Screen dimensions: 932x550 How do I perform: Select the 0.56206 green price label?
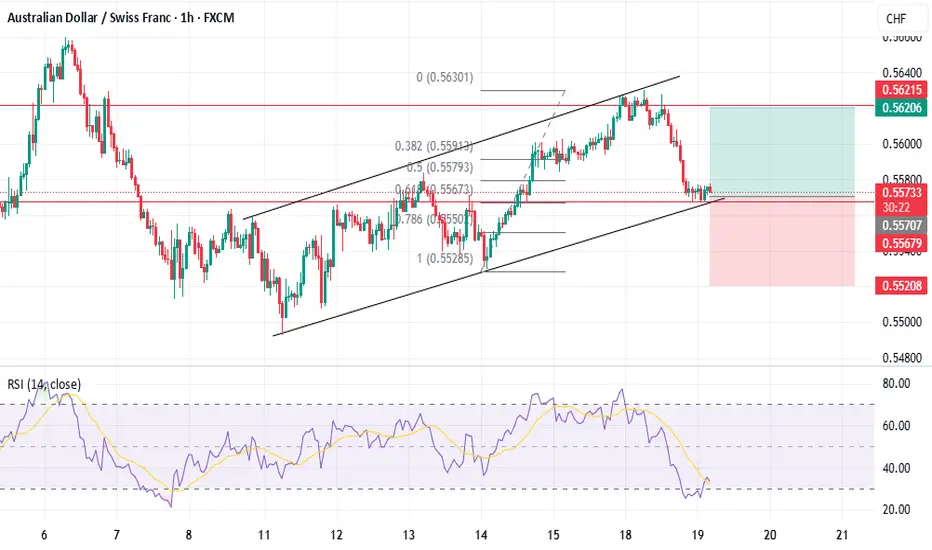901,108
